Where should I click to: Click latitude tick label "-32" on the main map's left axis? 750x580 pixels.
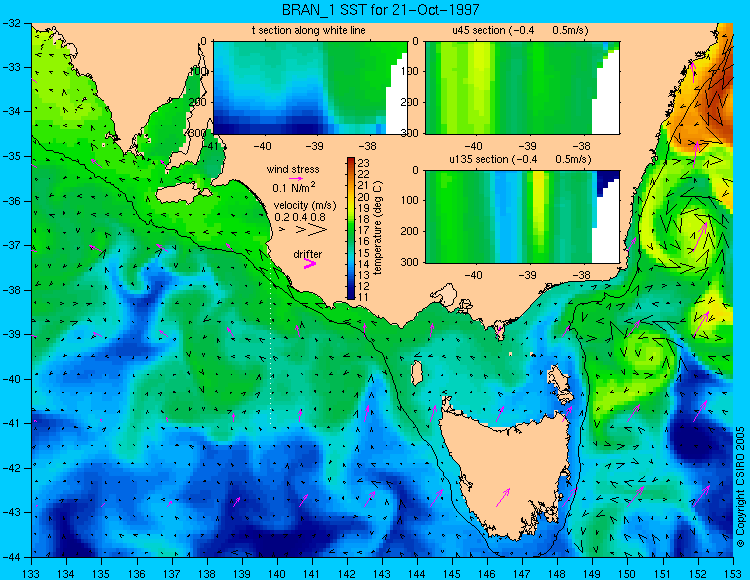click(x=11, y=22)
